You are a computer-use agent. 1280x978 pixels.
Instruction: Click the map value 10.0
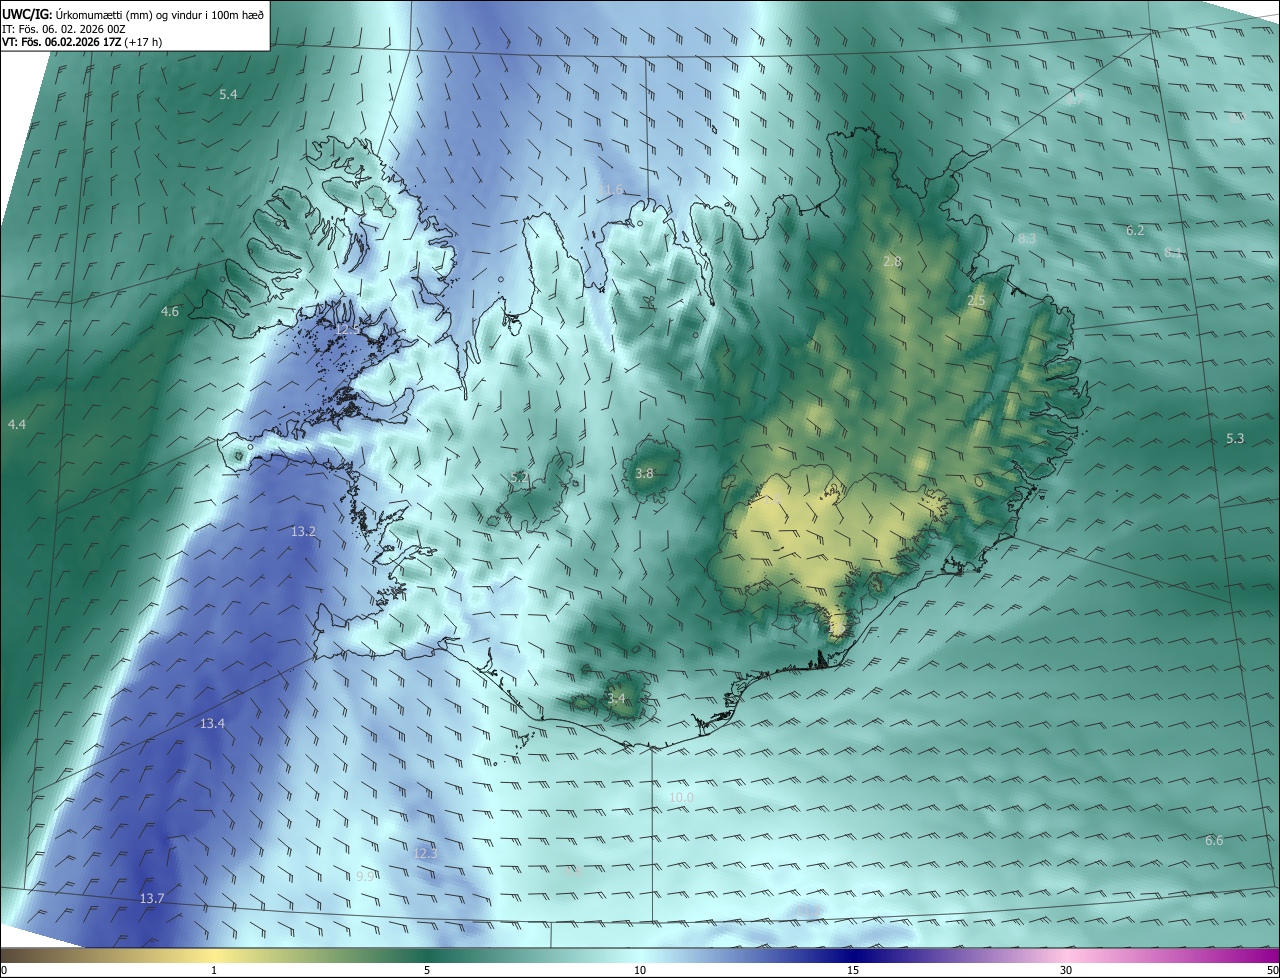[x=681, y=797]
